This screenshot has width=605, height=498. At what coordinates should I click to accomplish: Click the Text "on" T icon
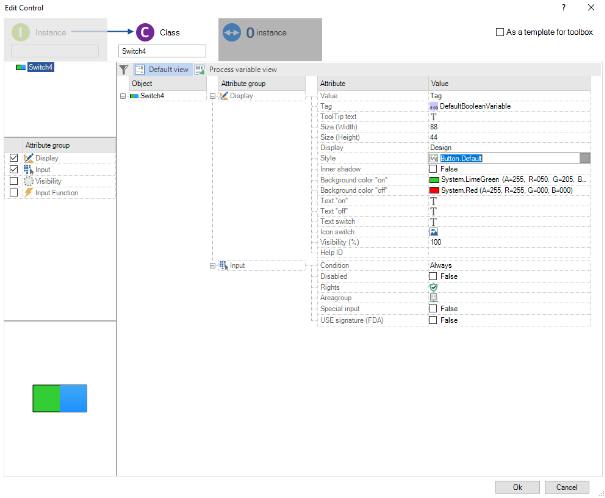[433, 201]
